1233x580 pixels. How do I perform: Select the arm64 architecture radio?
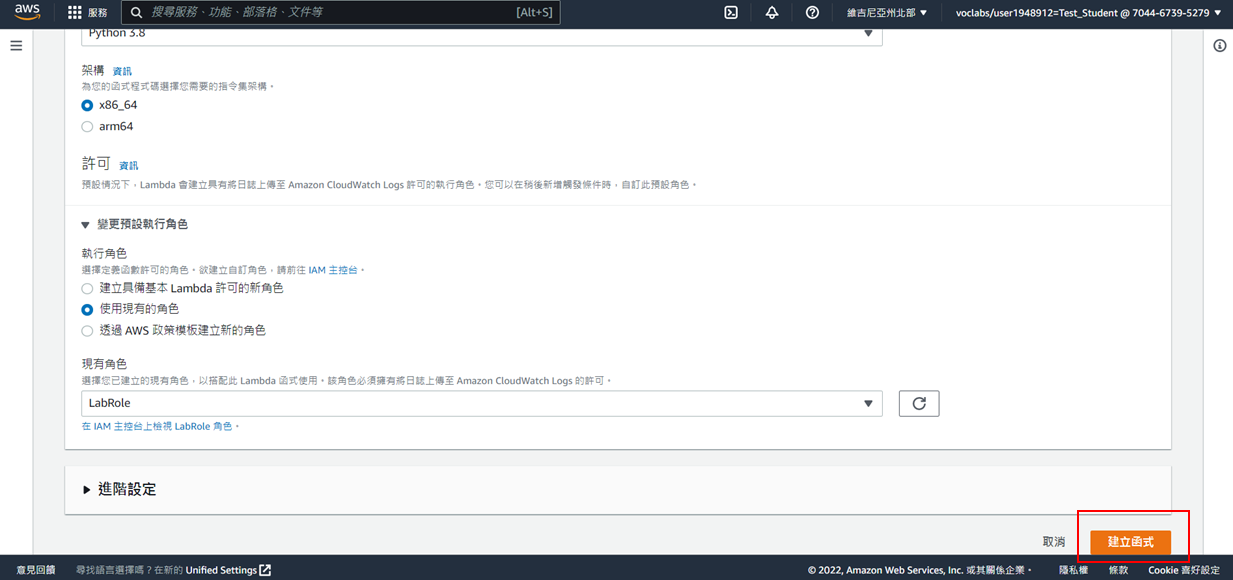[x=88, y=127]
